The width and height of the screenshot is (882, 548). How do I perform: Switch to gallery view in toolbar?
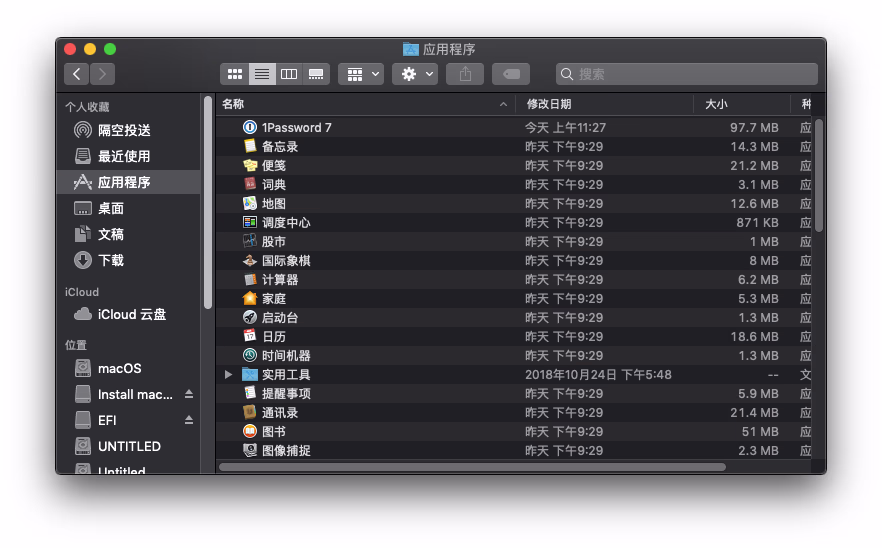(x=316, y=74)
